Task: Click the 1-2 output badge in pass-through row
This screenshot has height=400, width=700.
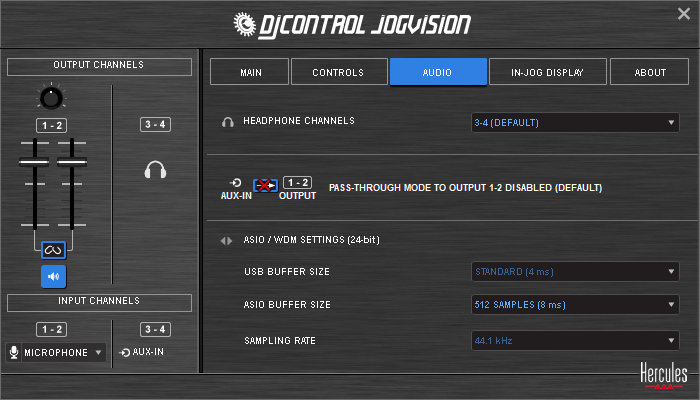Action: (x=297, y=183)
